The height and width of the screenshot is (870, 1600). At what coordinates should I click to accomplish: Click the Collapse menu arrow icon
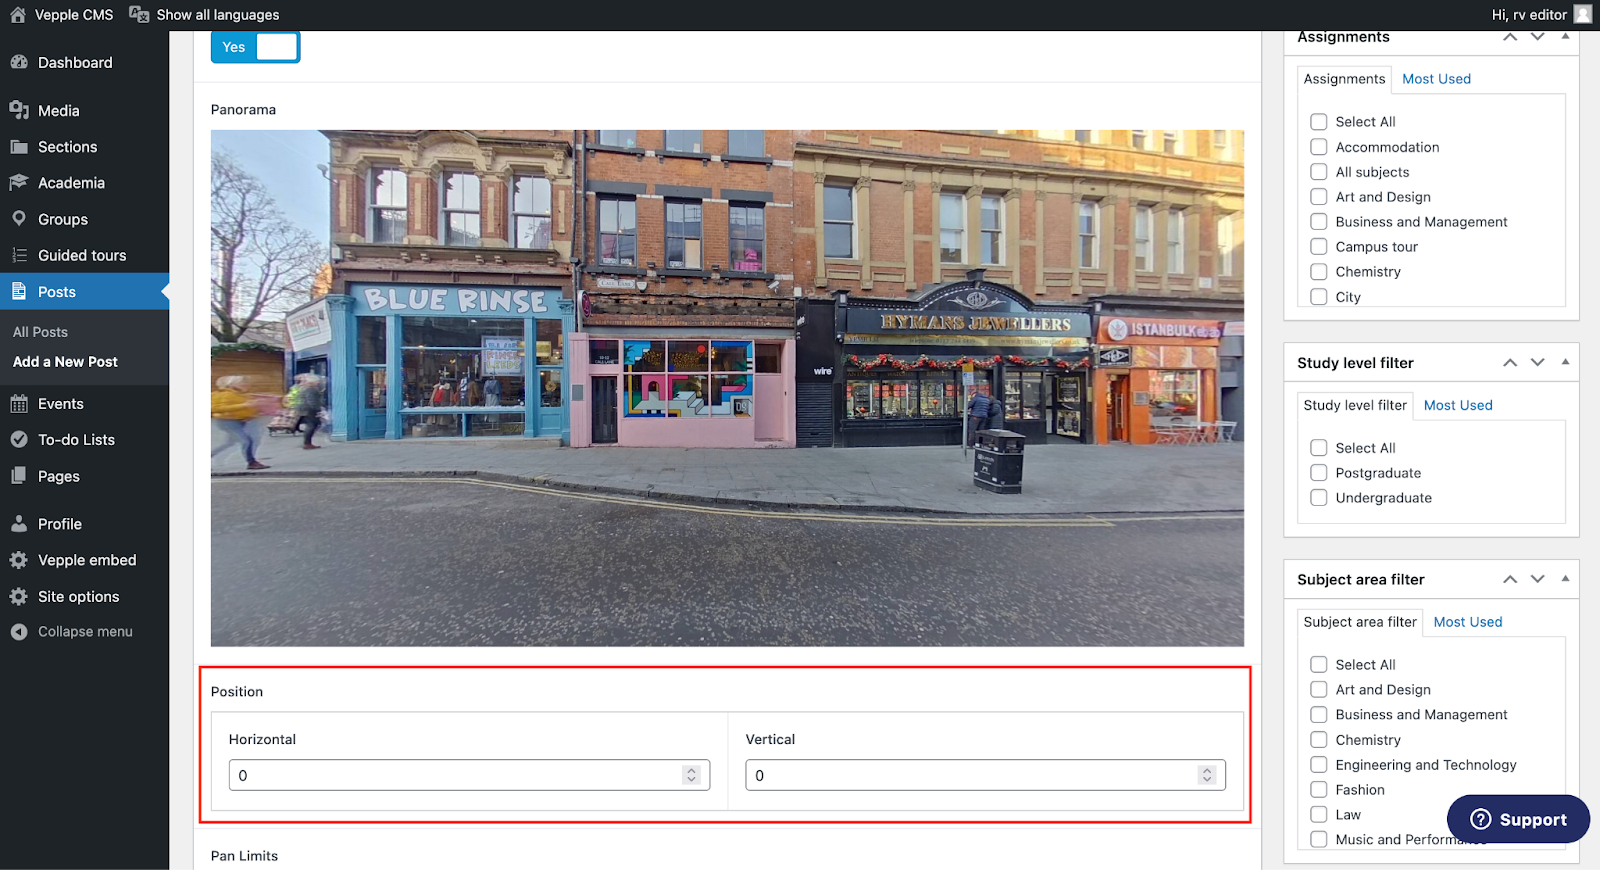(19, 632)
